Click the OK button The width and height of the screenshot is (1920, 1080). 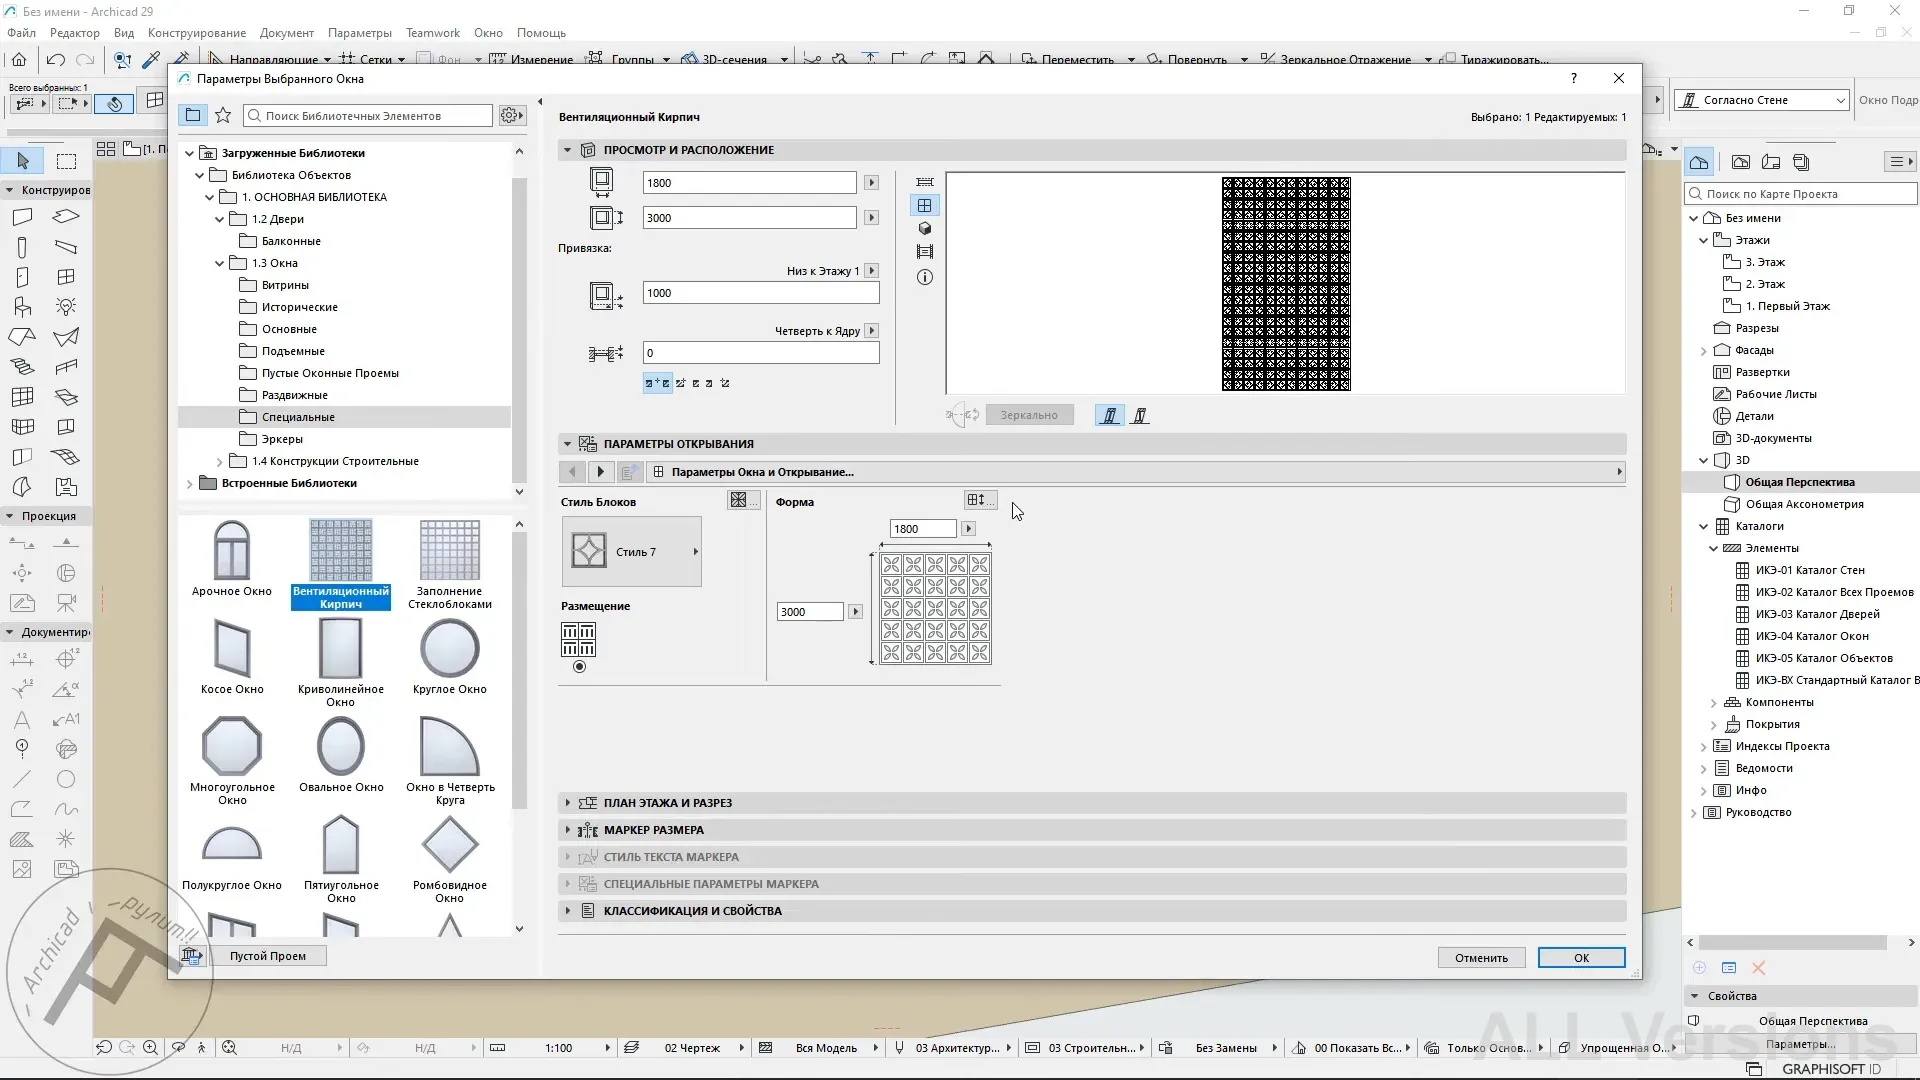click(x=1581, y=958)
